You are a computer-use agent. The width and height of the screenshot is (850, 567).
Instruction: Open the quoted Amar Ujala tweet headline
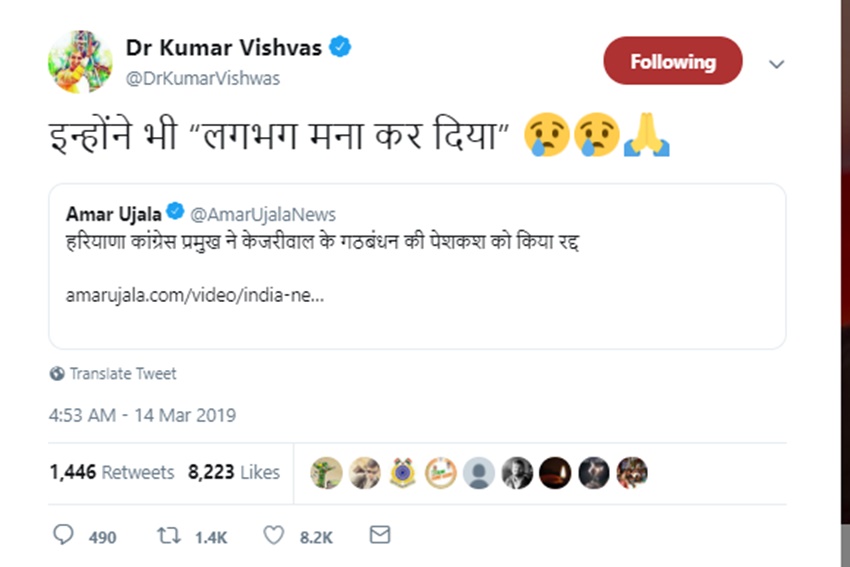tap(323, 243)
